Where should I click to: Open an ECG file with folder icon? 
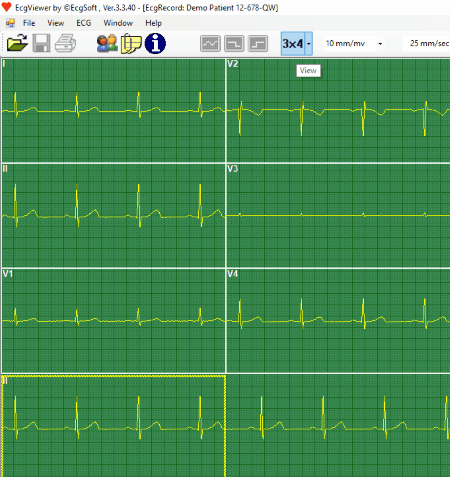pyautogui.click(x=17, y=43)
